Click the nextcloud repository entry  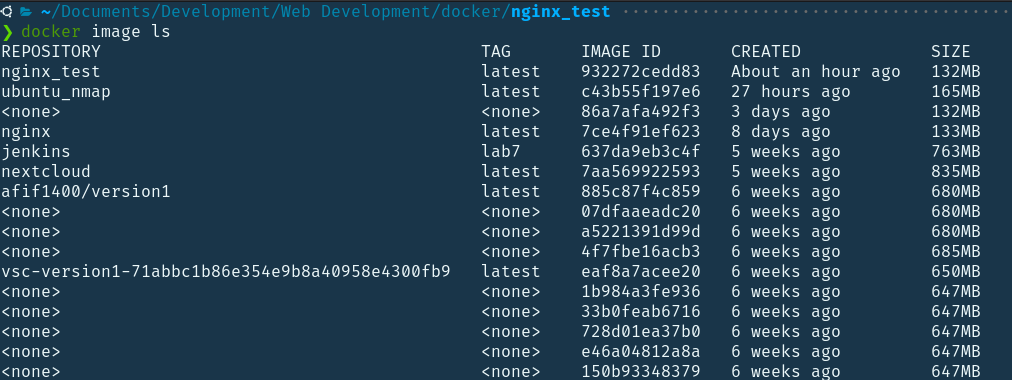(46, 172)
